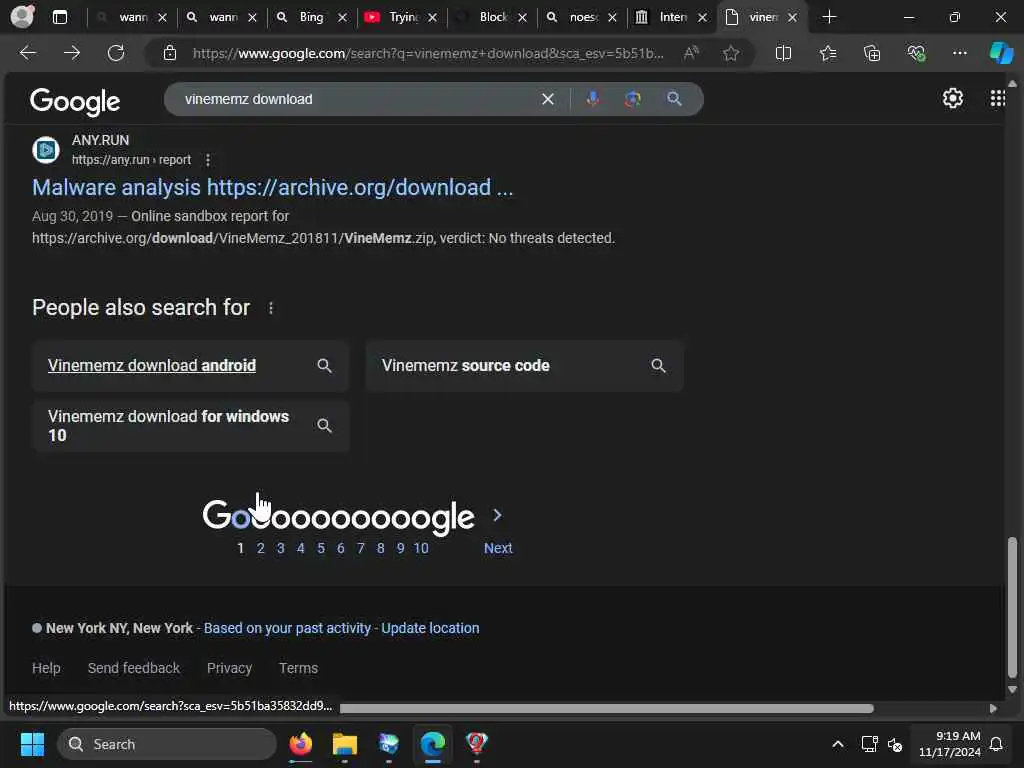
Task: Open Browser essentials heart icon
Action: [916, 53]
